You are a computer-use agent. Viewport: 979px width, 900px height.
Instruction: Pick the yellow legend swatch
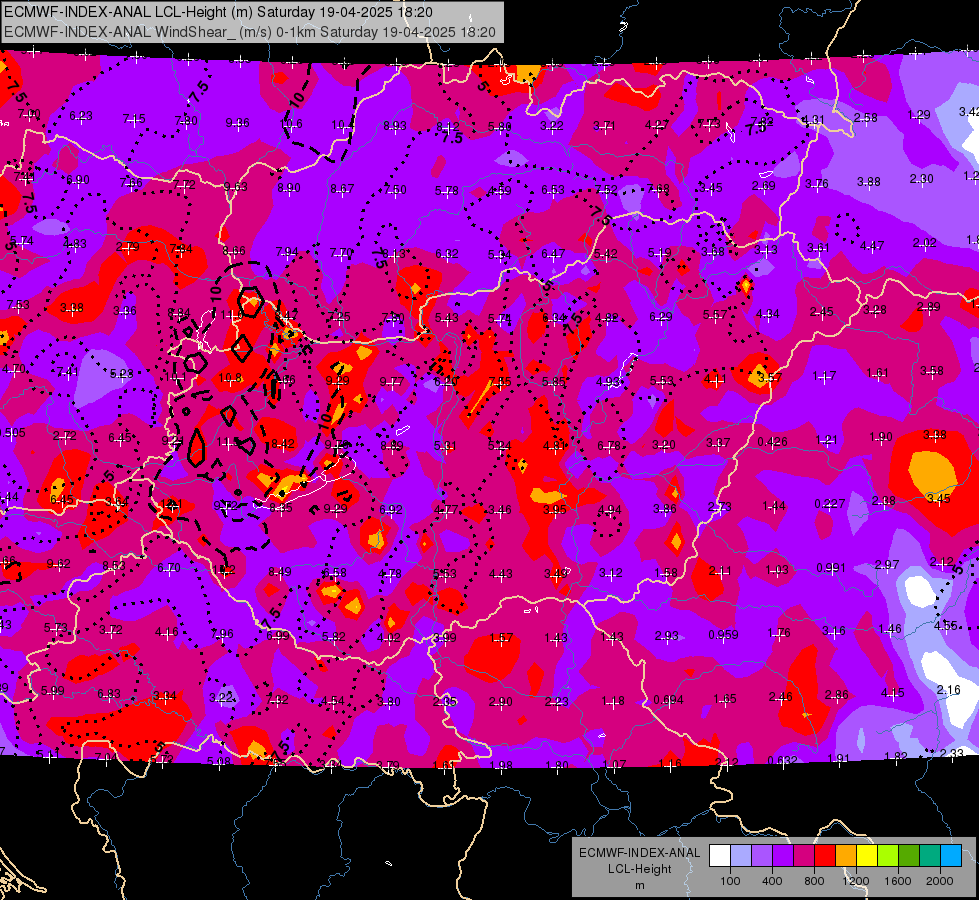point(867,856)
